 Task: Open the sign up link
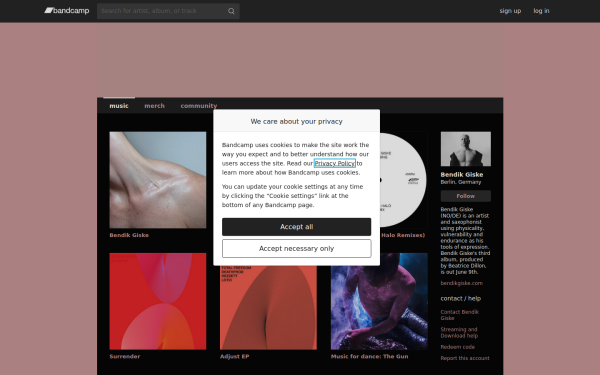point(510,11)
